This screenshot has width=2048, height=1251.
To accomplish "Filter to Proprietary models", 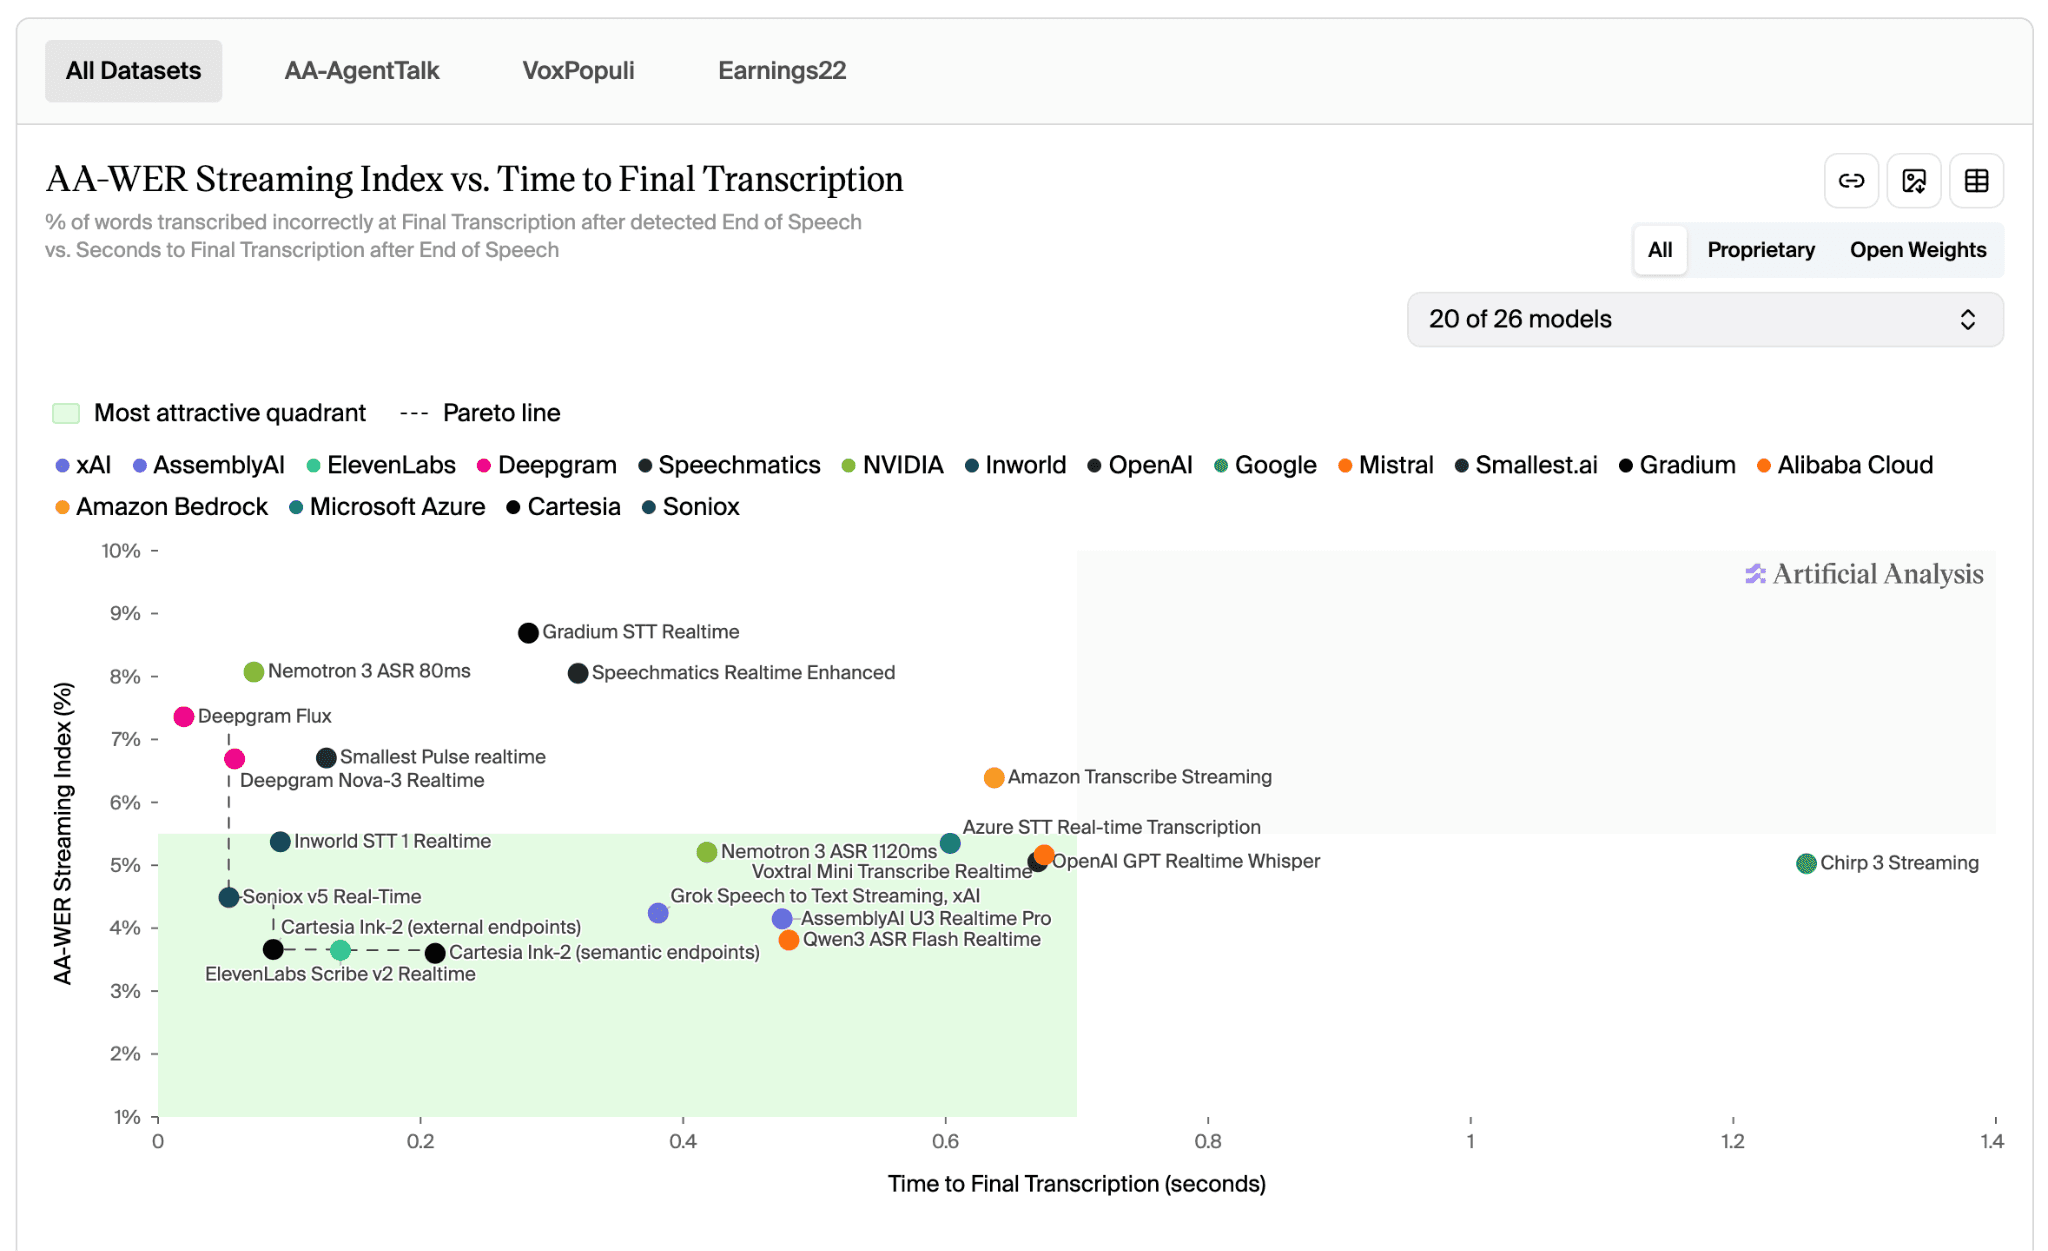I will [x=1761, y=250].
